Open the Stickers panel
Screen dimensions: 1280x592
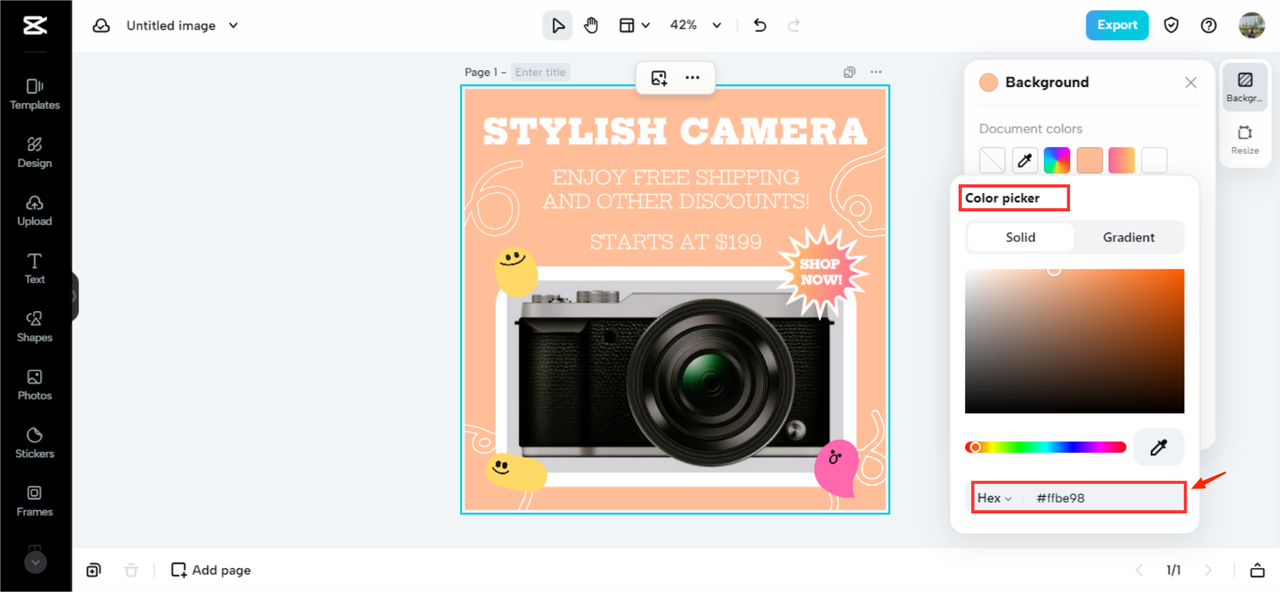[35, 442]
